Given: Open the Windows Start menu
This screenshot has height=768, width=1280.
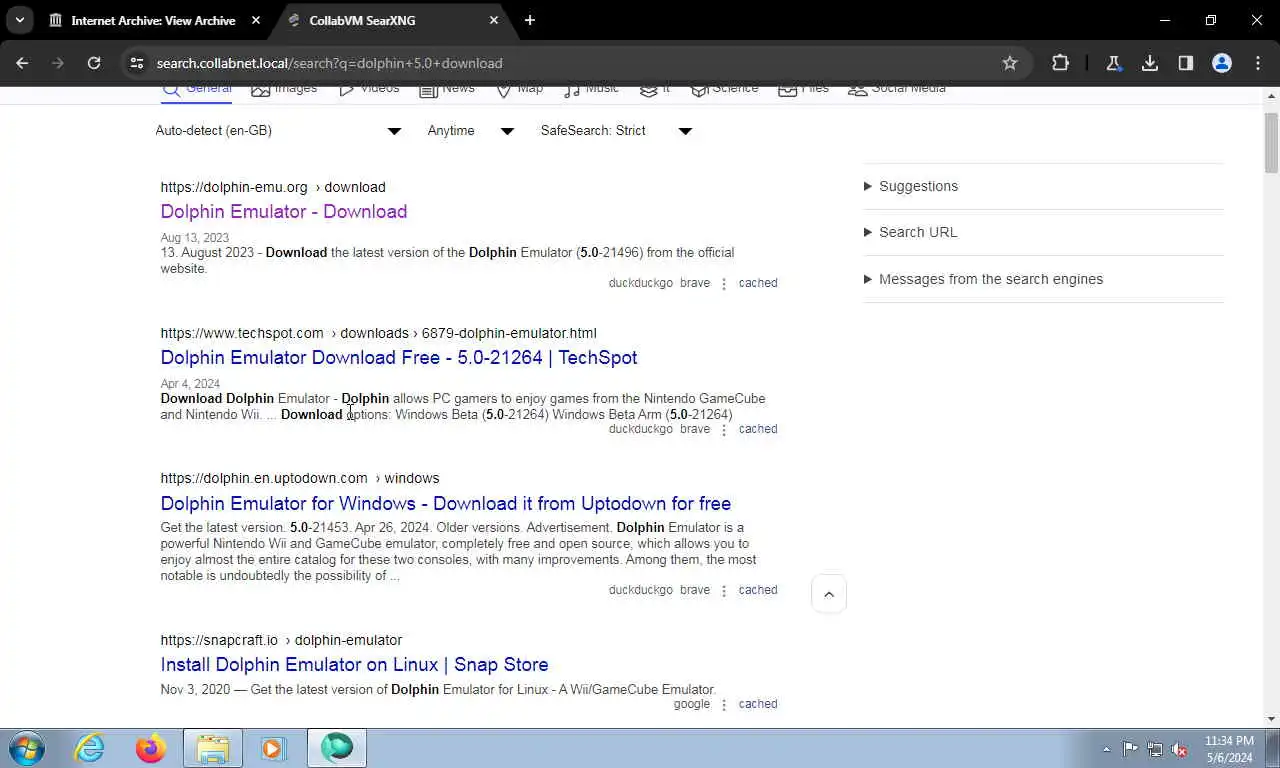Looking at the screenshot, I should (27, 748).
